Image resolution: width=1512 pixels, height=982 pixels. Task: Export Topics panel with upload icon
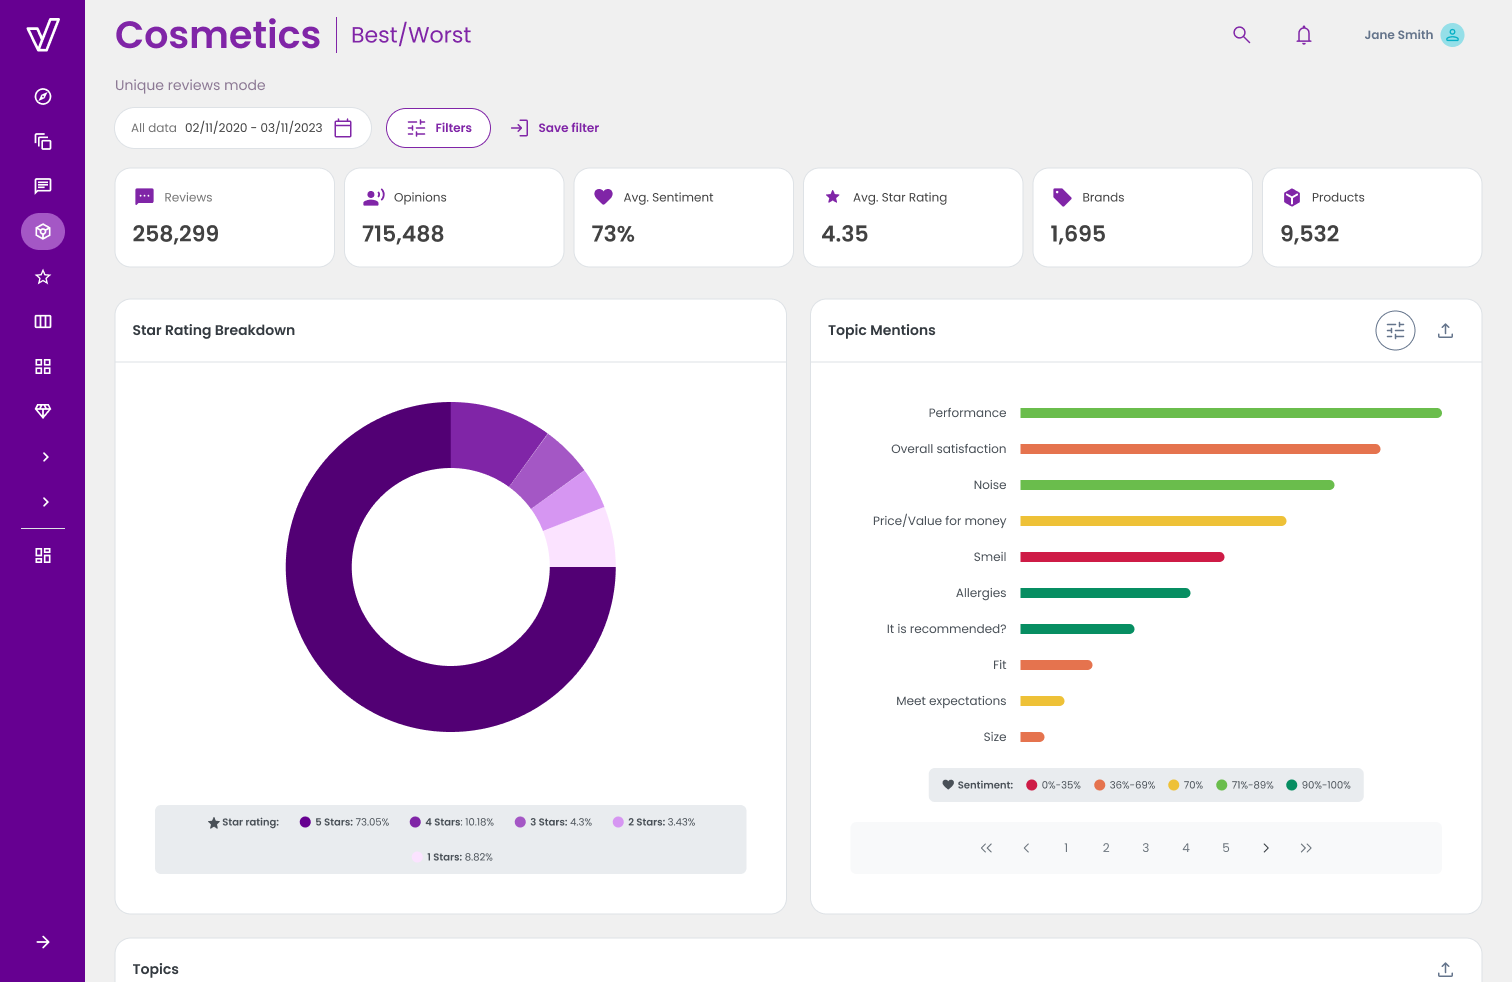click(x=1446, y=969)
